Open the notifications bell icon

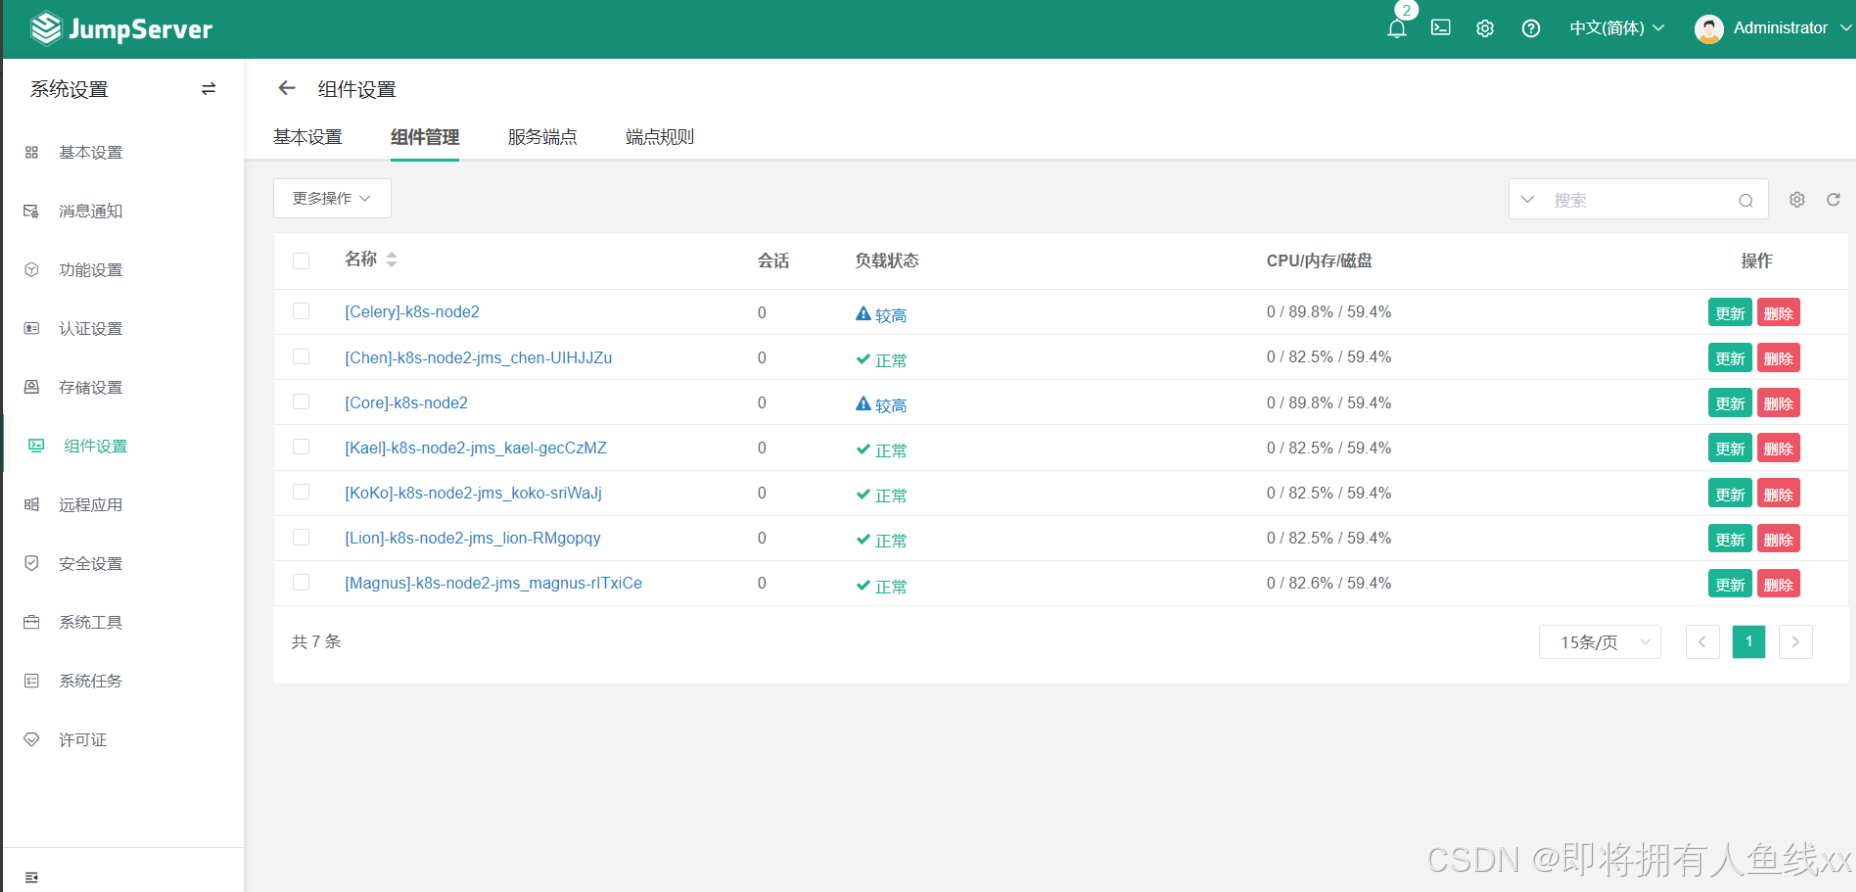pos(1397,28)
